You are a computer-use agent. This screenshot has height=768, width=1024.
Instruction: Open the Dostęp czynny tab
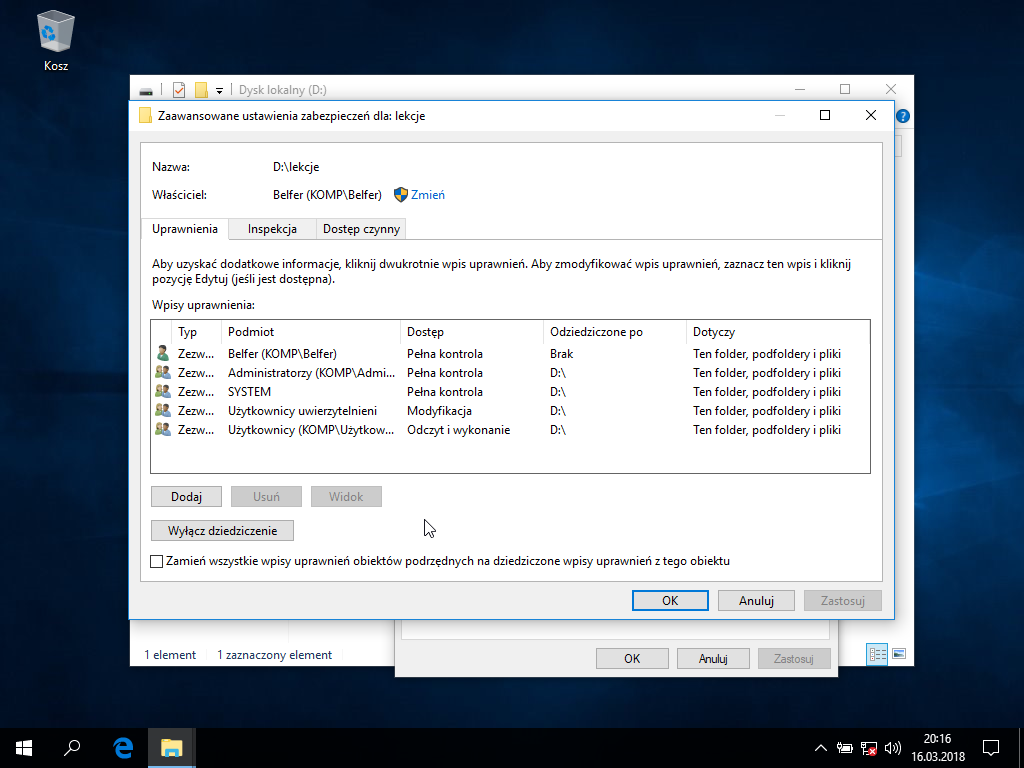tap(361, 229)
